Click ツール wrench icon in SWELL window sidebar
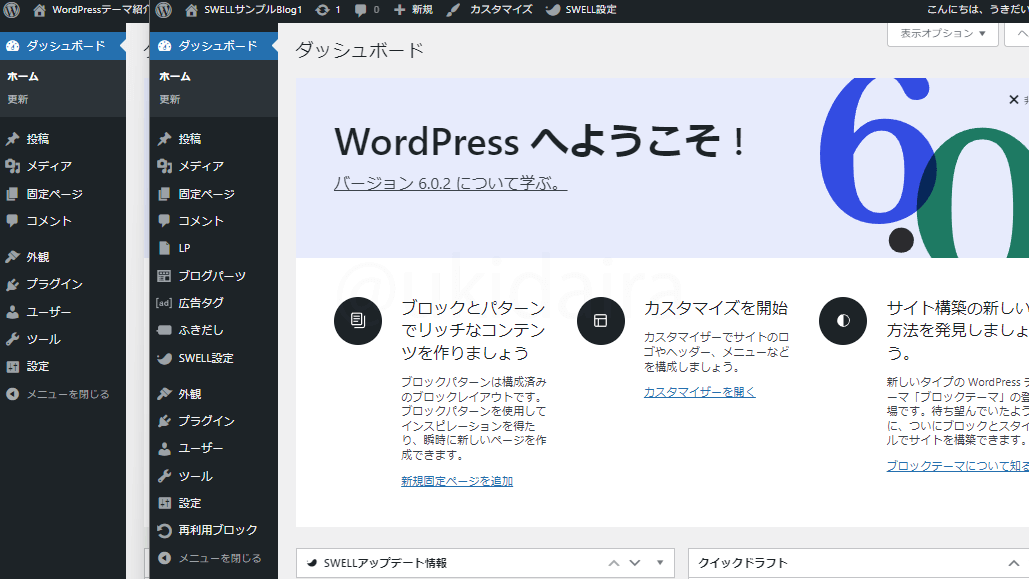Screen dimensions: 1029x579 coord(164,477)
